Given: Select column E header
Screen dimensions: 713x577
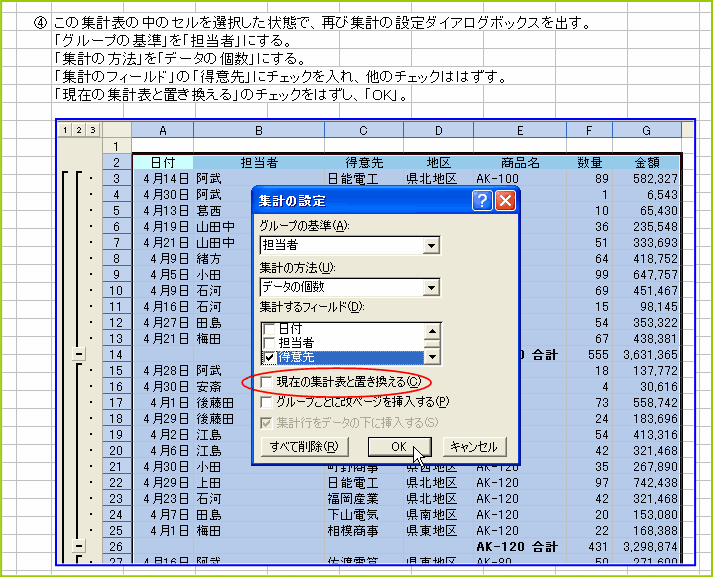Looking at the screenshot, I should [520, 130].
